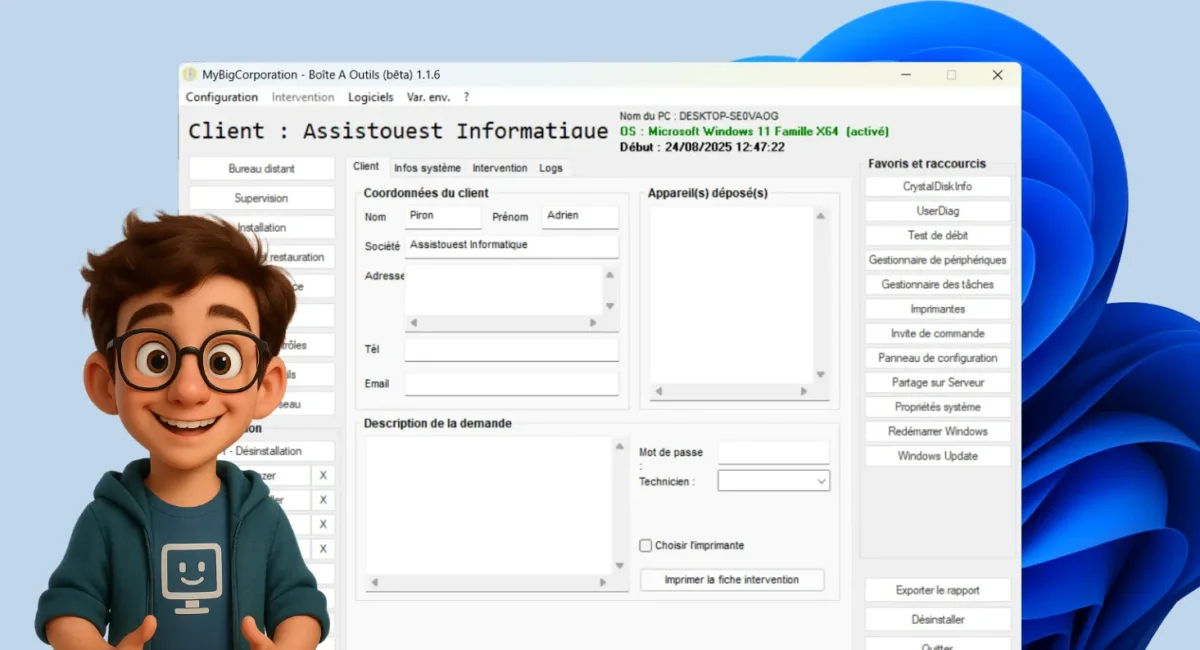Screen dimensions: 1200x650
Task: Launch CrystalDiskInfo shortcut
Action: (938, 187)
